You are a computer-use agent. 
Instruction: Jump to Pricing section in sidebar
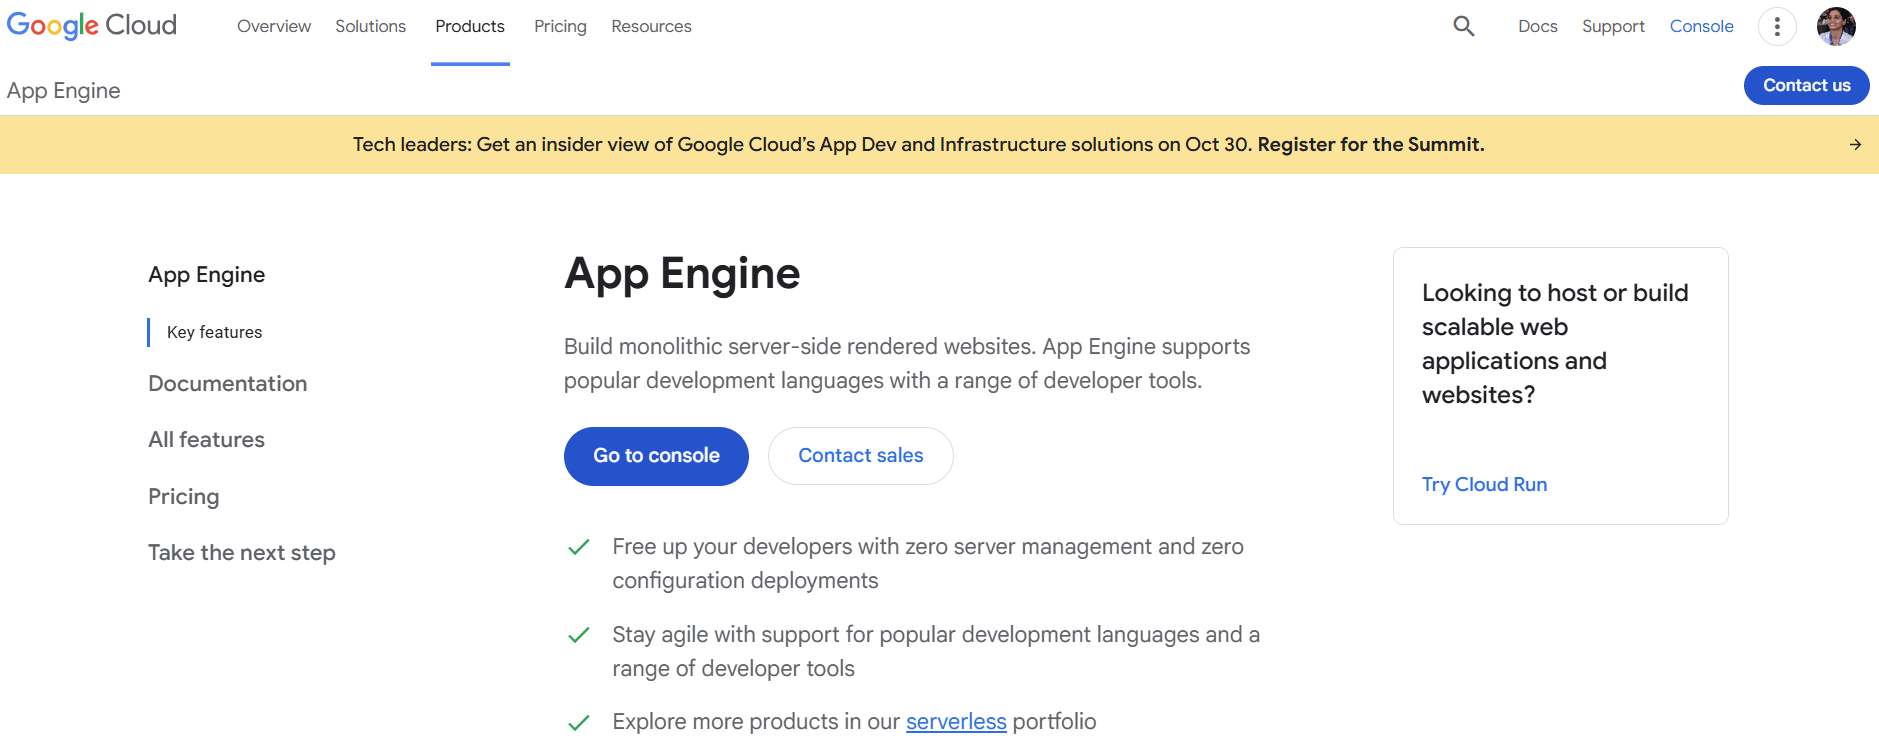tap(184, 497)
